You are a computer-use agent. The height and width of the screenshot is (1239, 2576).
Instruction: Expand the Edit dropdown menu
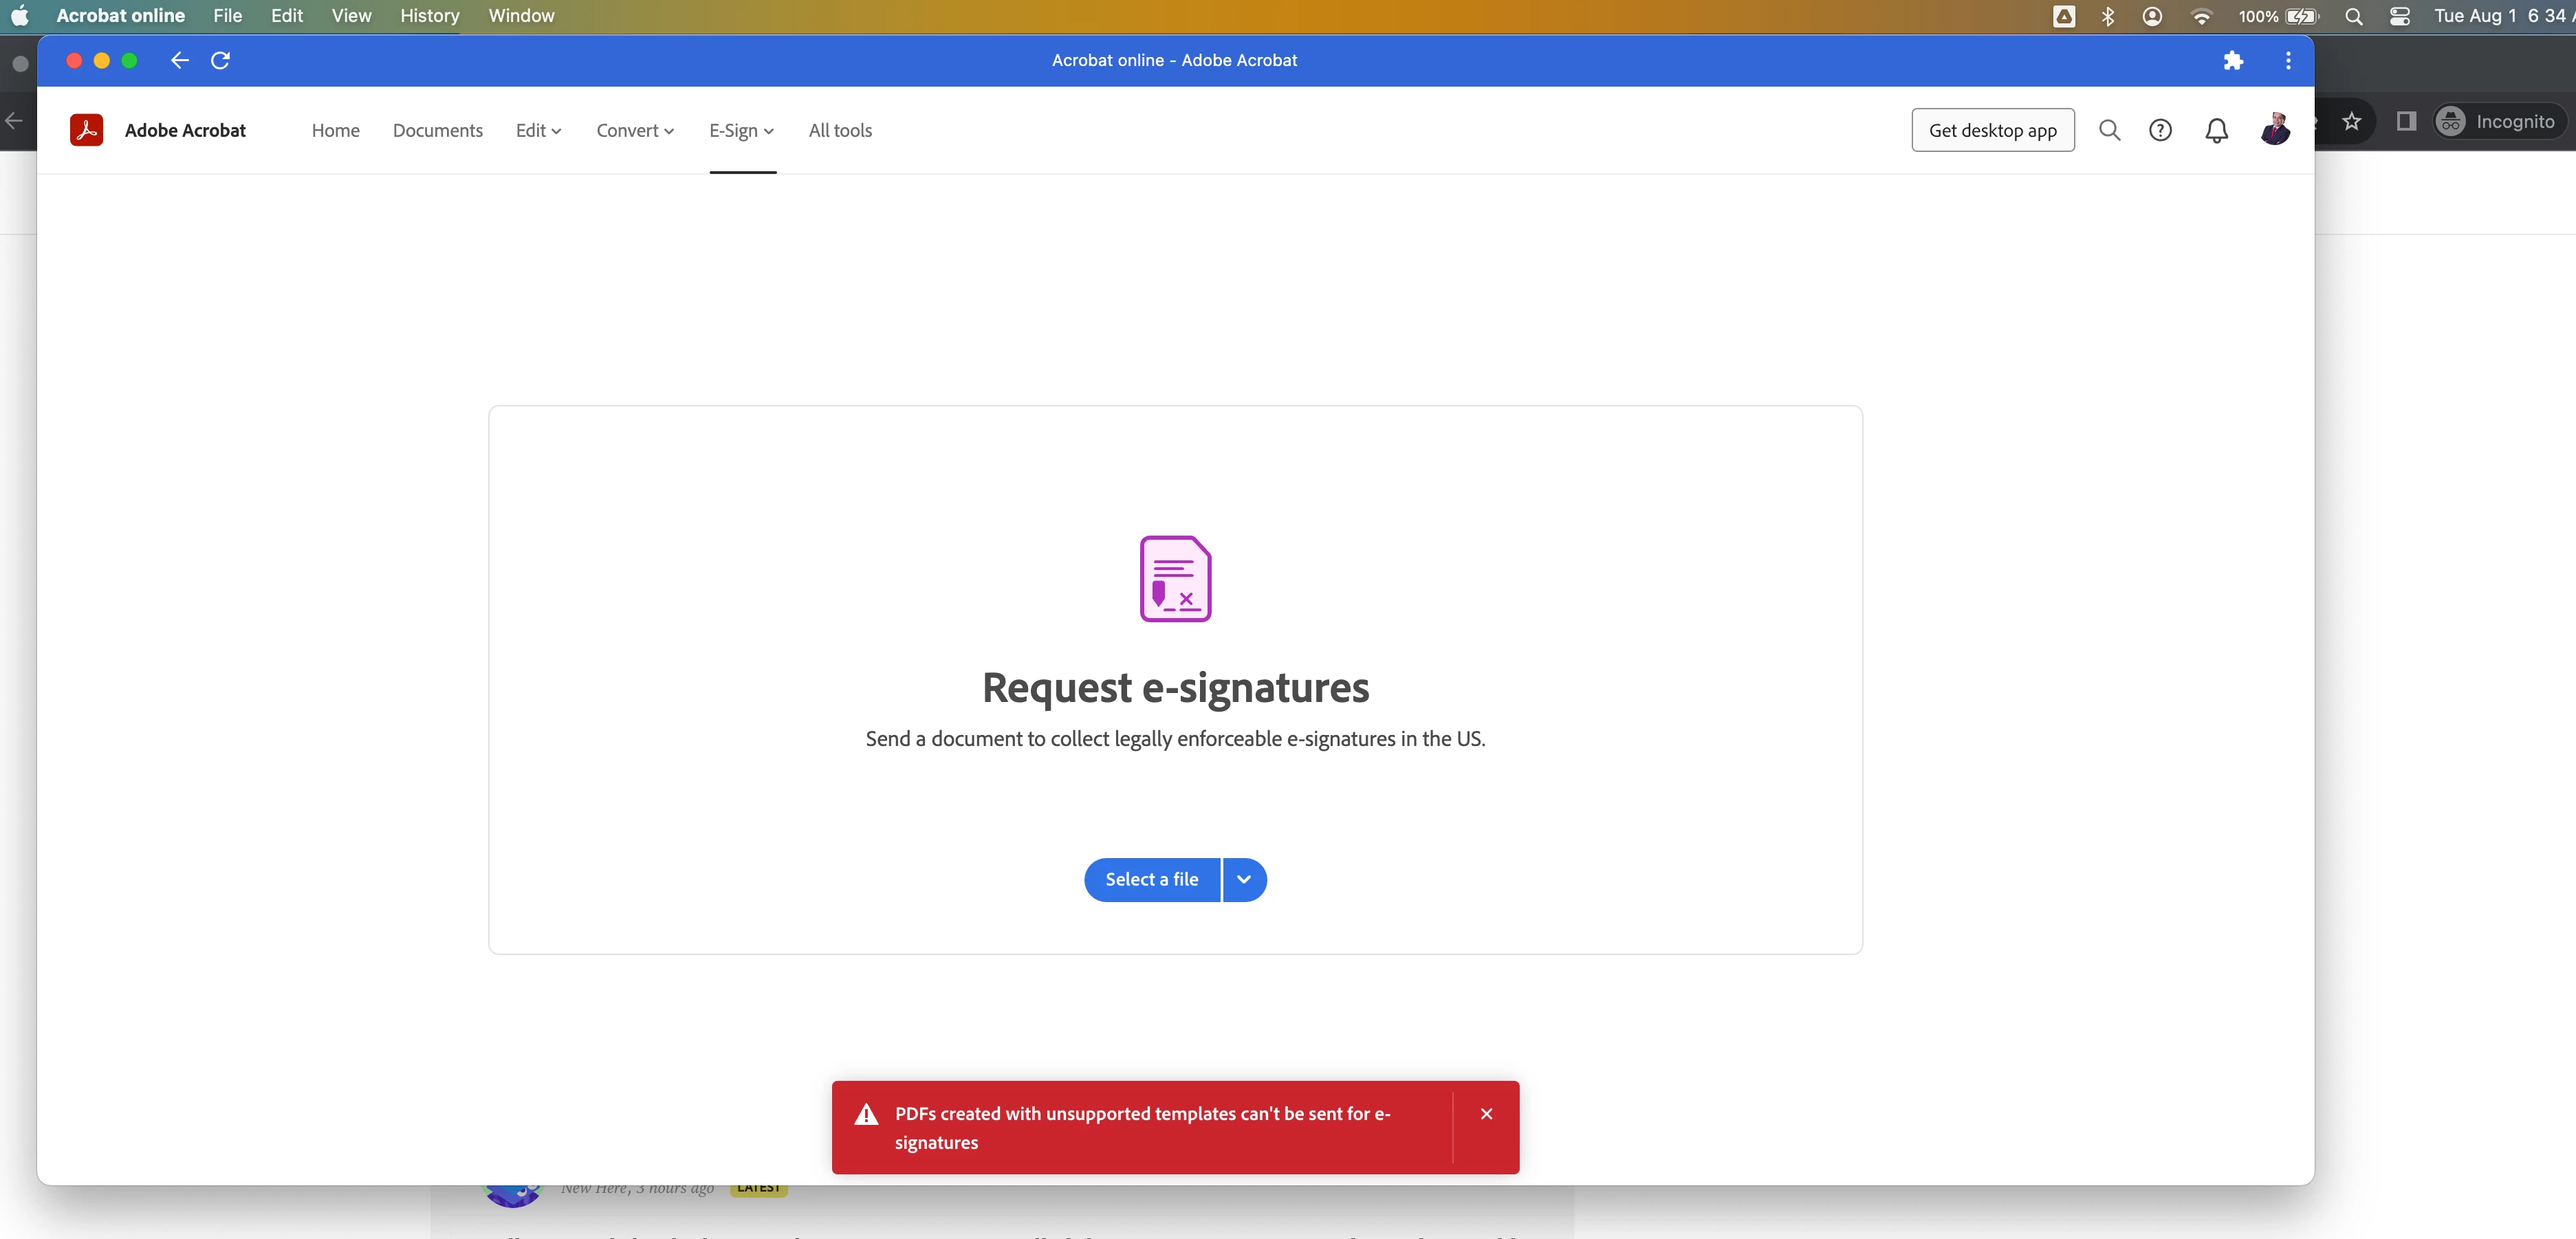(538, 131)
